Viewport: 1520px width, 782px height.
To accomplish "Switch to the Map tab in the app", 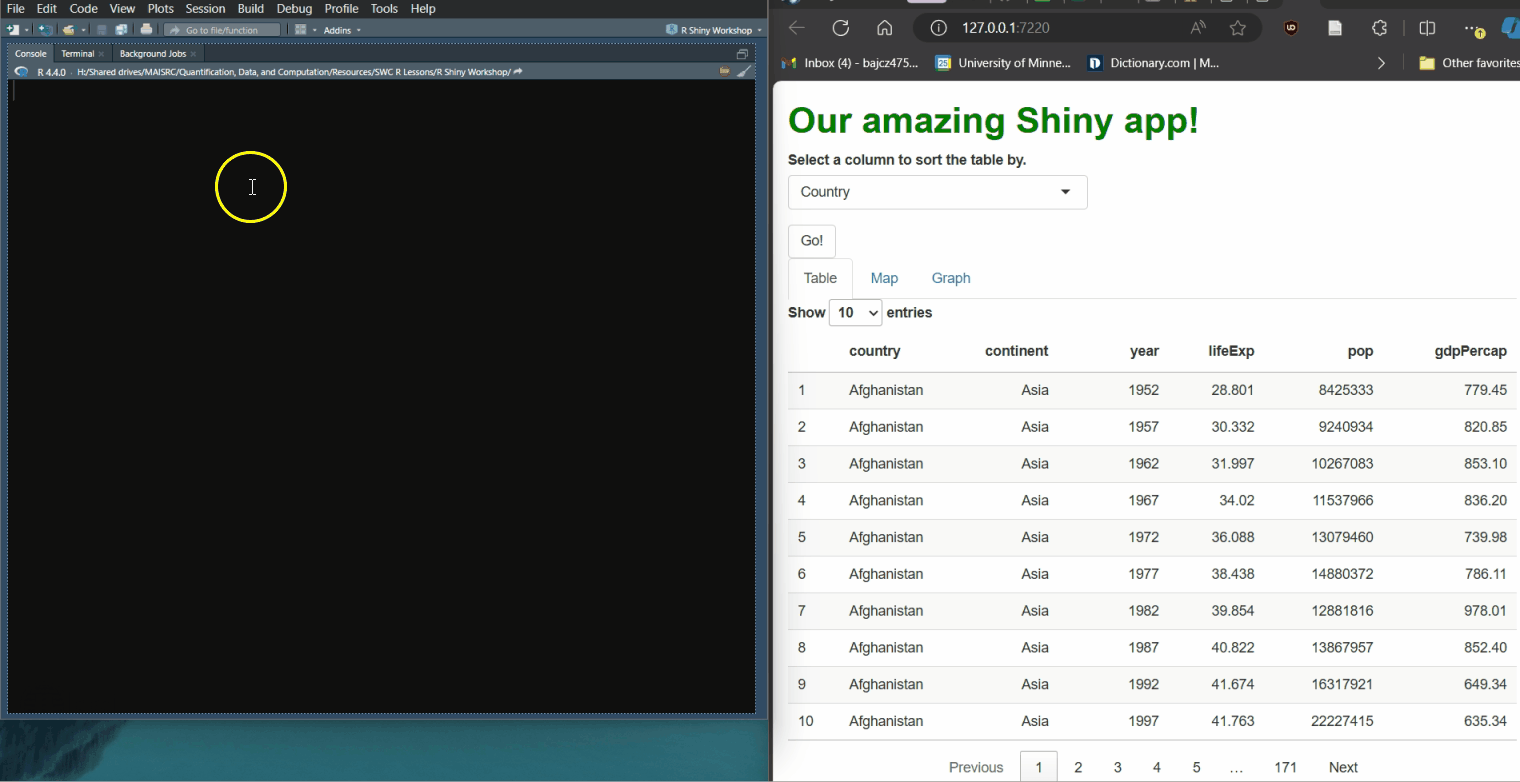I will coord(884,278).
